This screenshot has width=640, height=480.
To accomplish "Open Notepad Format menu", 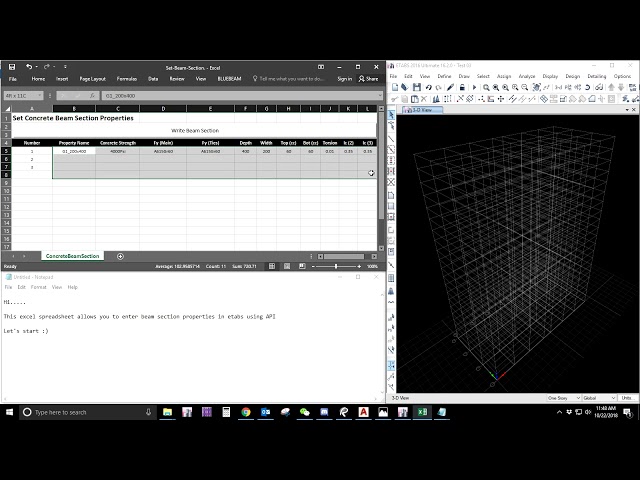I will (39, 287).
